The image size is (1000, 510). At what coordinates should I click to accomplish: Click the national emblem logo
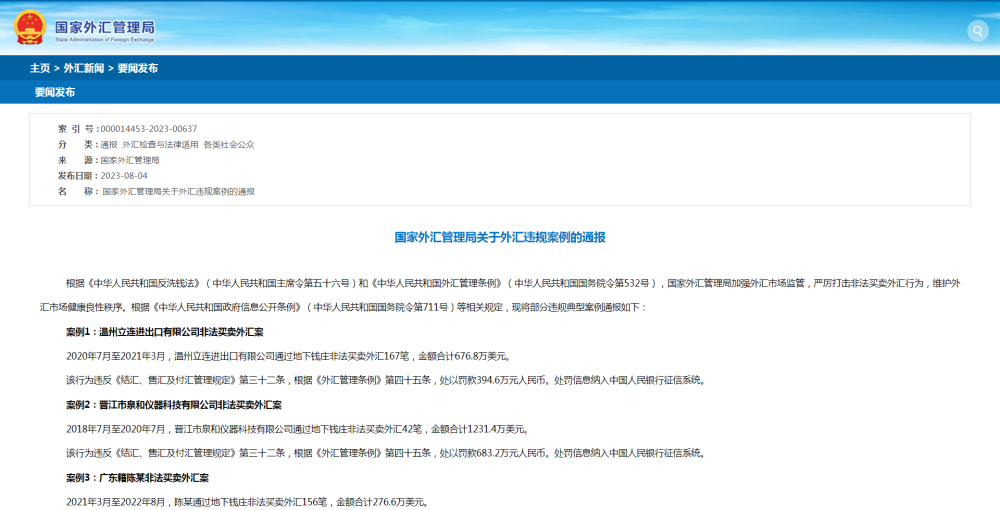(x=29, y=27)
